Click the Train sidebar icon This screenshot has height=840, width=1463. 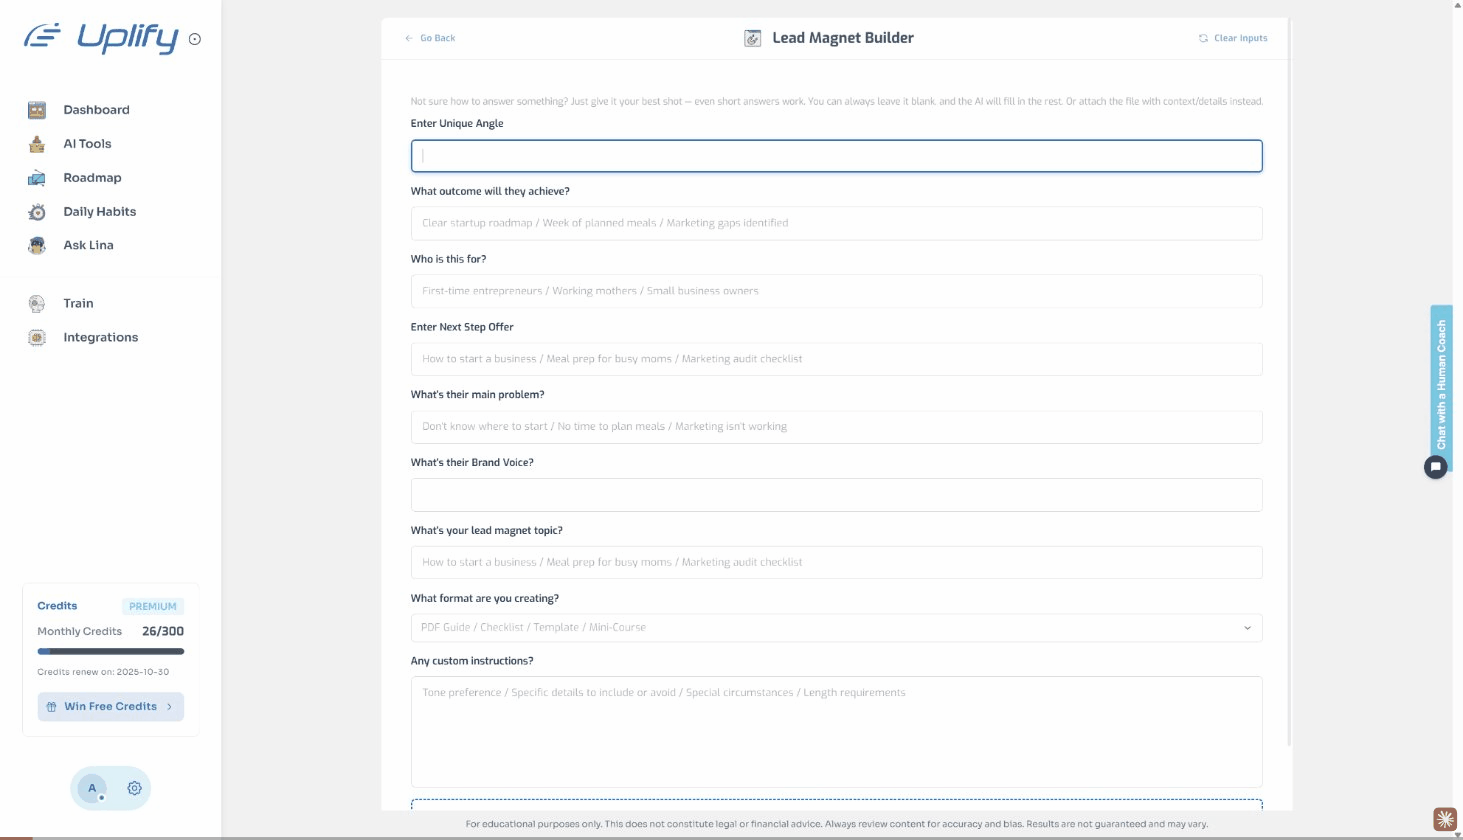point(37,304)
